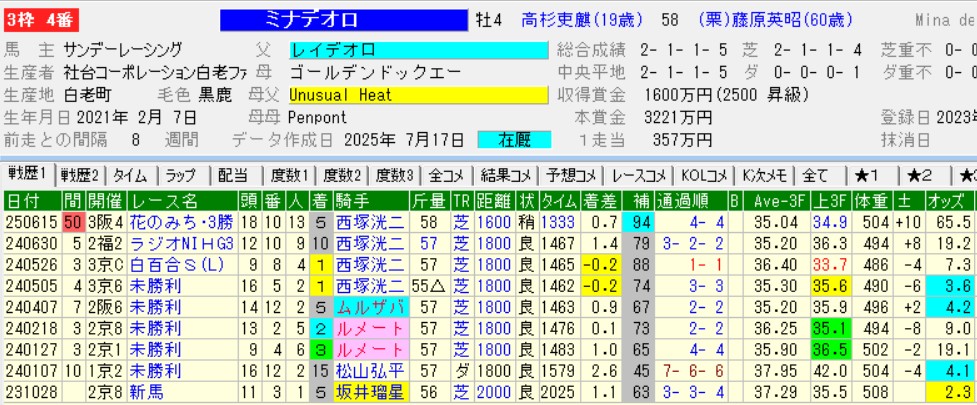The width and height of the screenshot is (977, 405).
Task: Click jockey 坂井瑠星 in the last row
Action: [370, 393]
